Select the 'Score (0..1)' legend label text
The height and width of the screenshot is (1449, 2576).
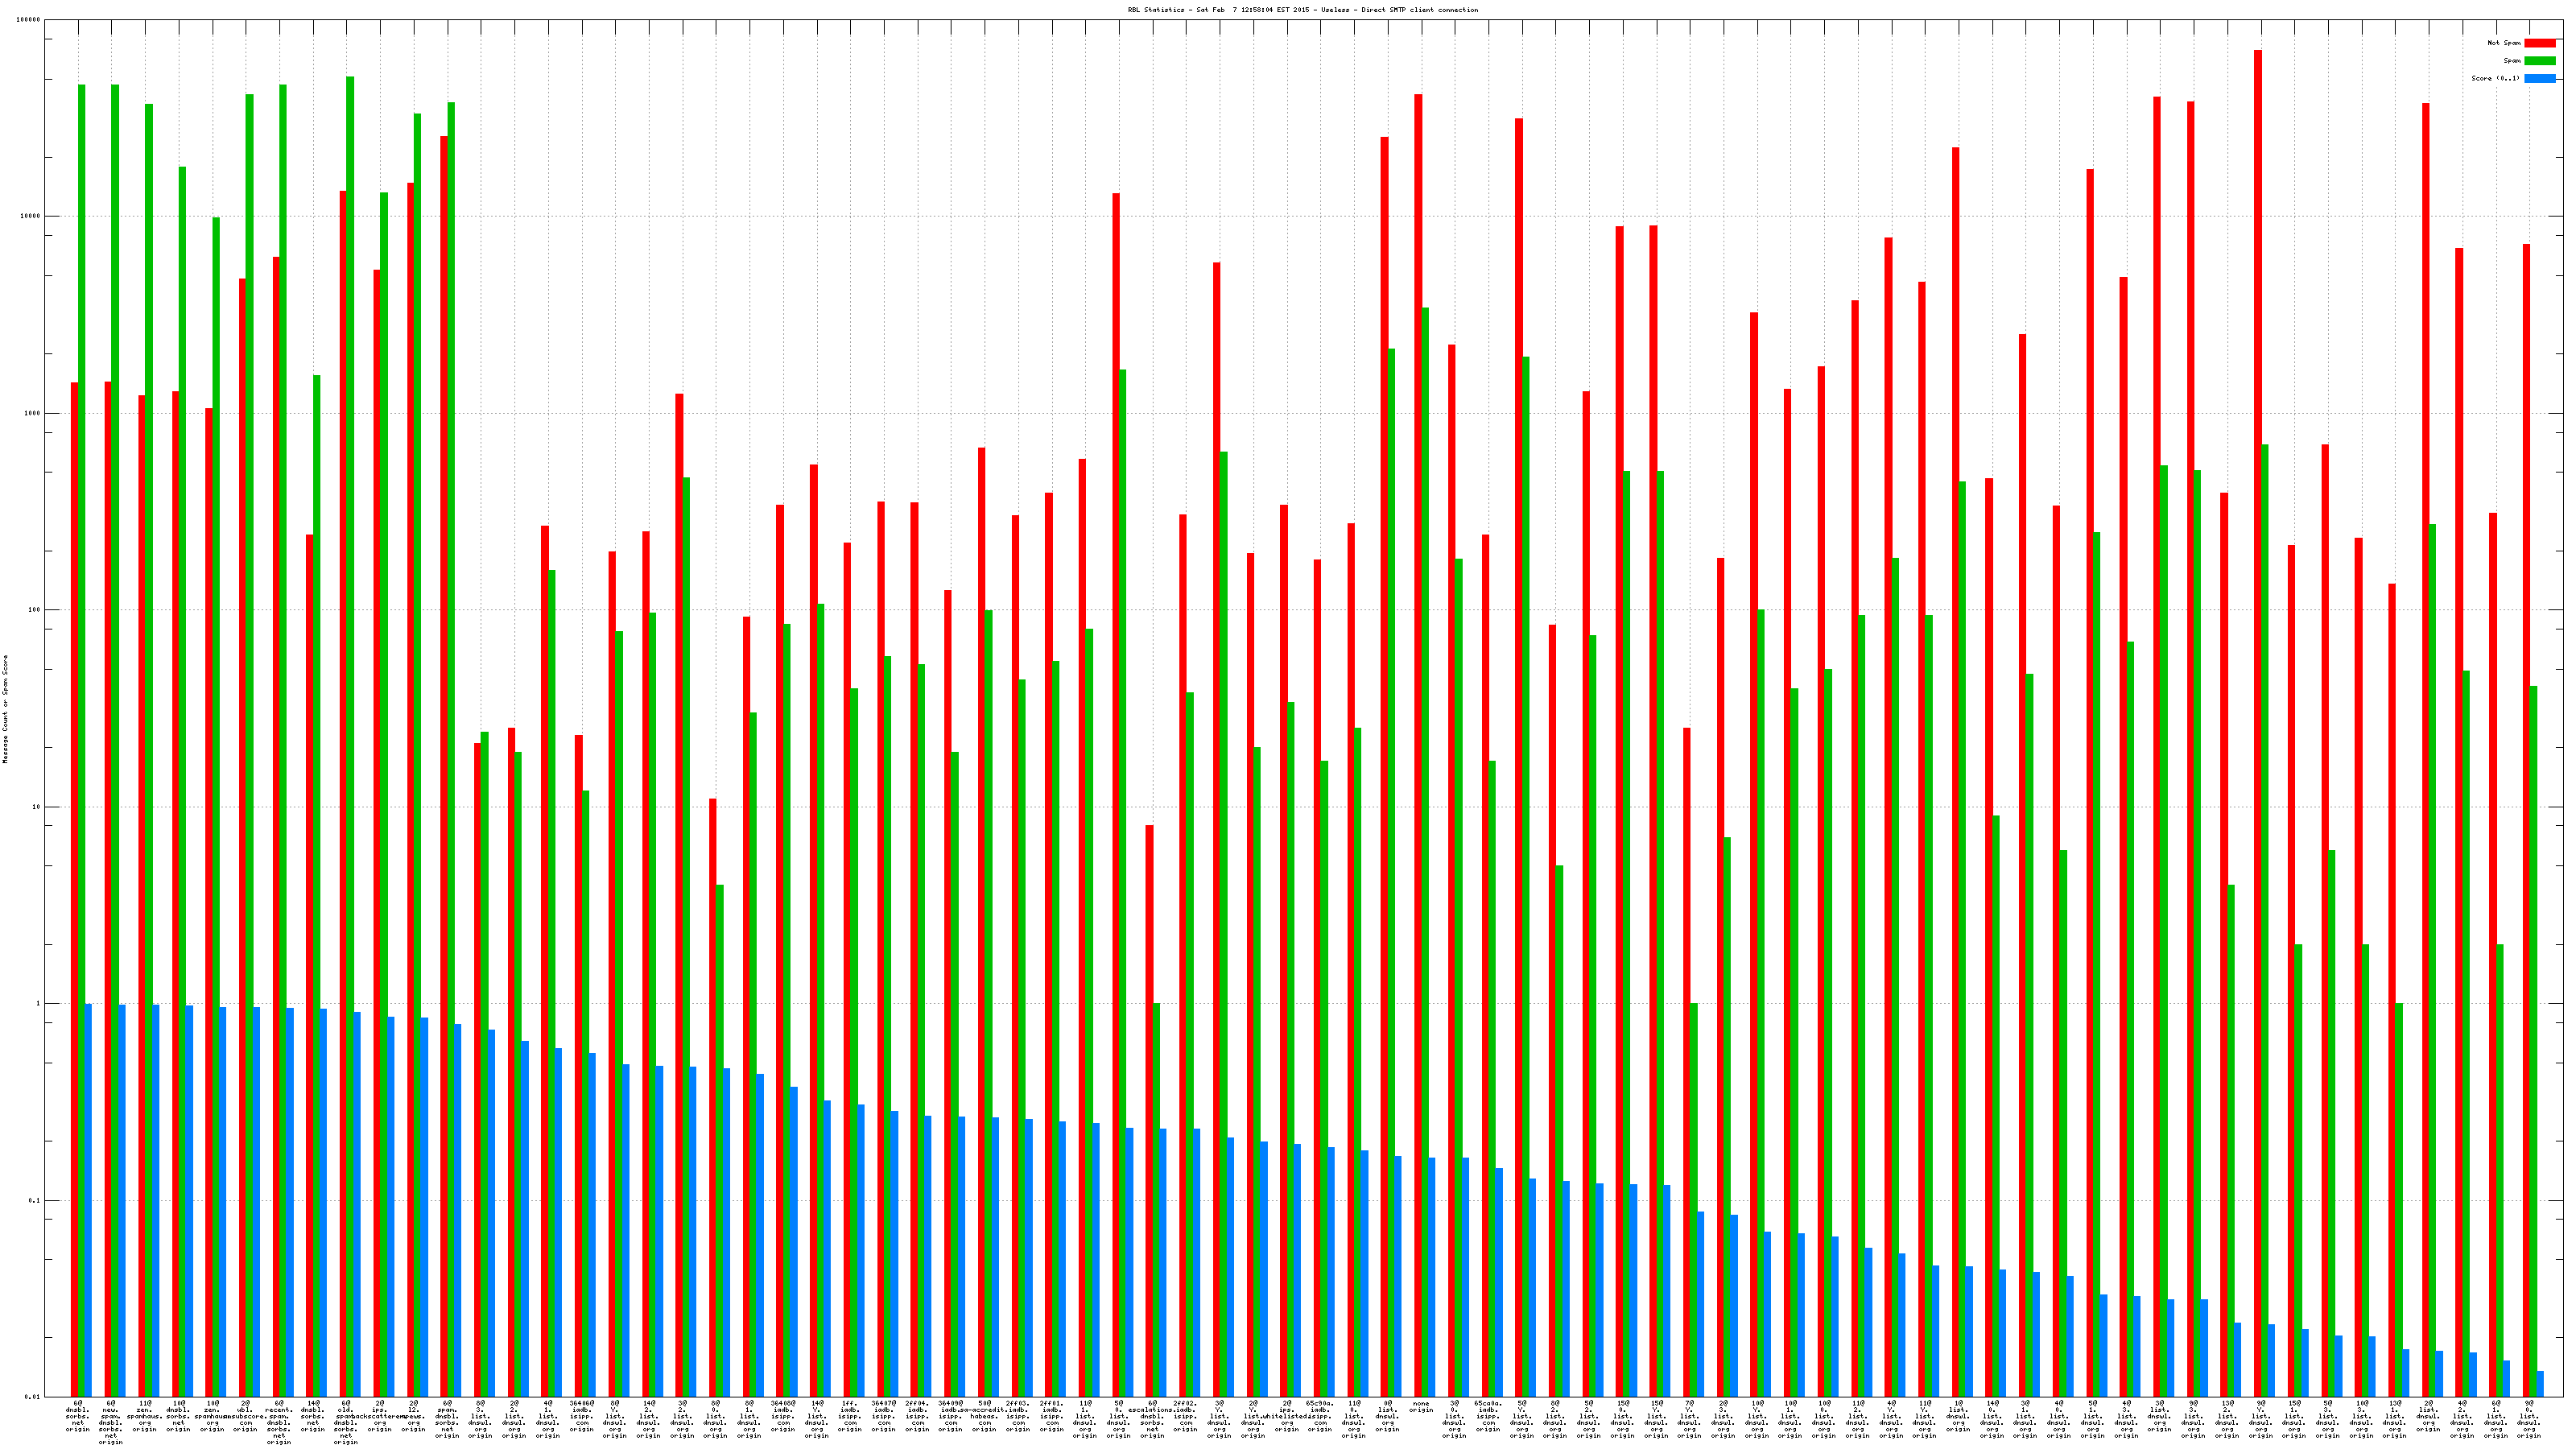pos(2495,78)
